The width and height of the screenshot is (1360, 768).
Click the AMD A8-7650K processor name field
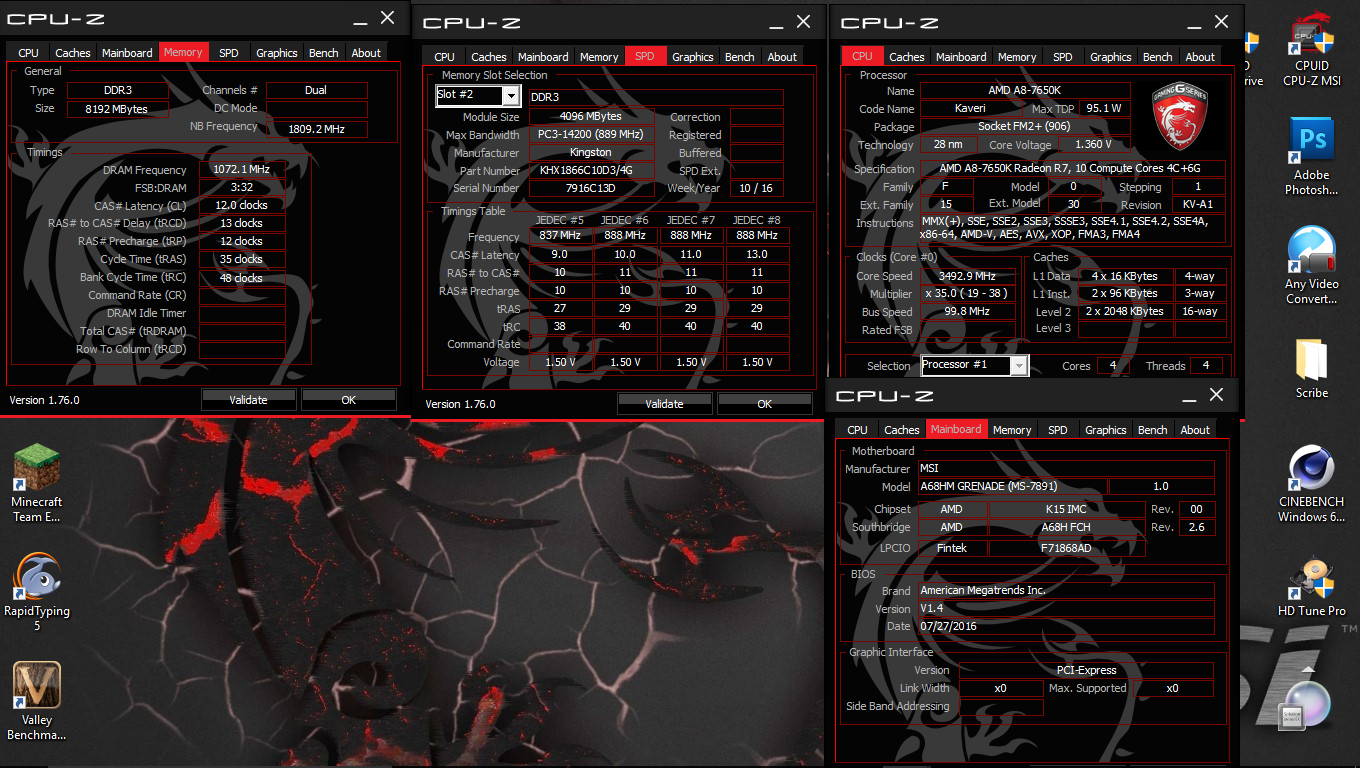pos(1025,91)
